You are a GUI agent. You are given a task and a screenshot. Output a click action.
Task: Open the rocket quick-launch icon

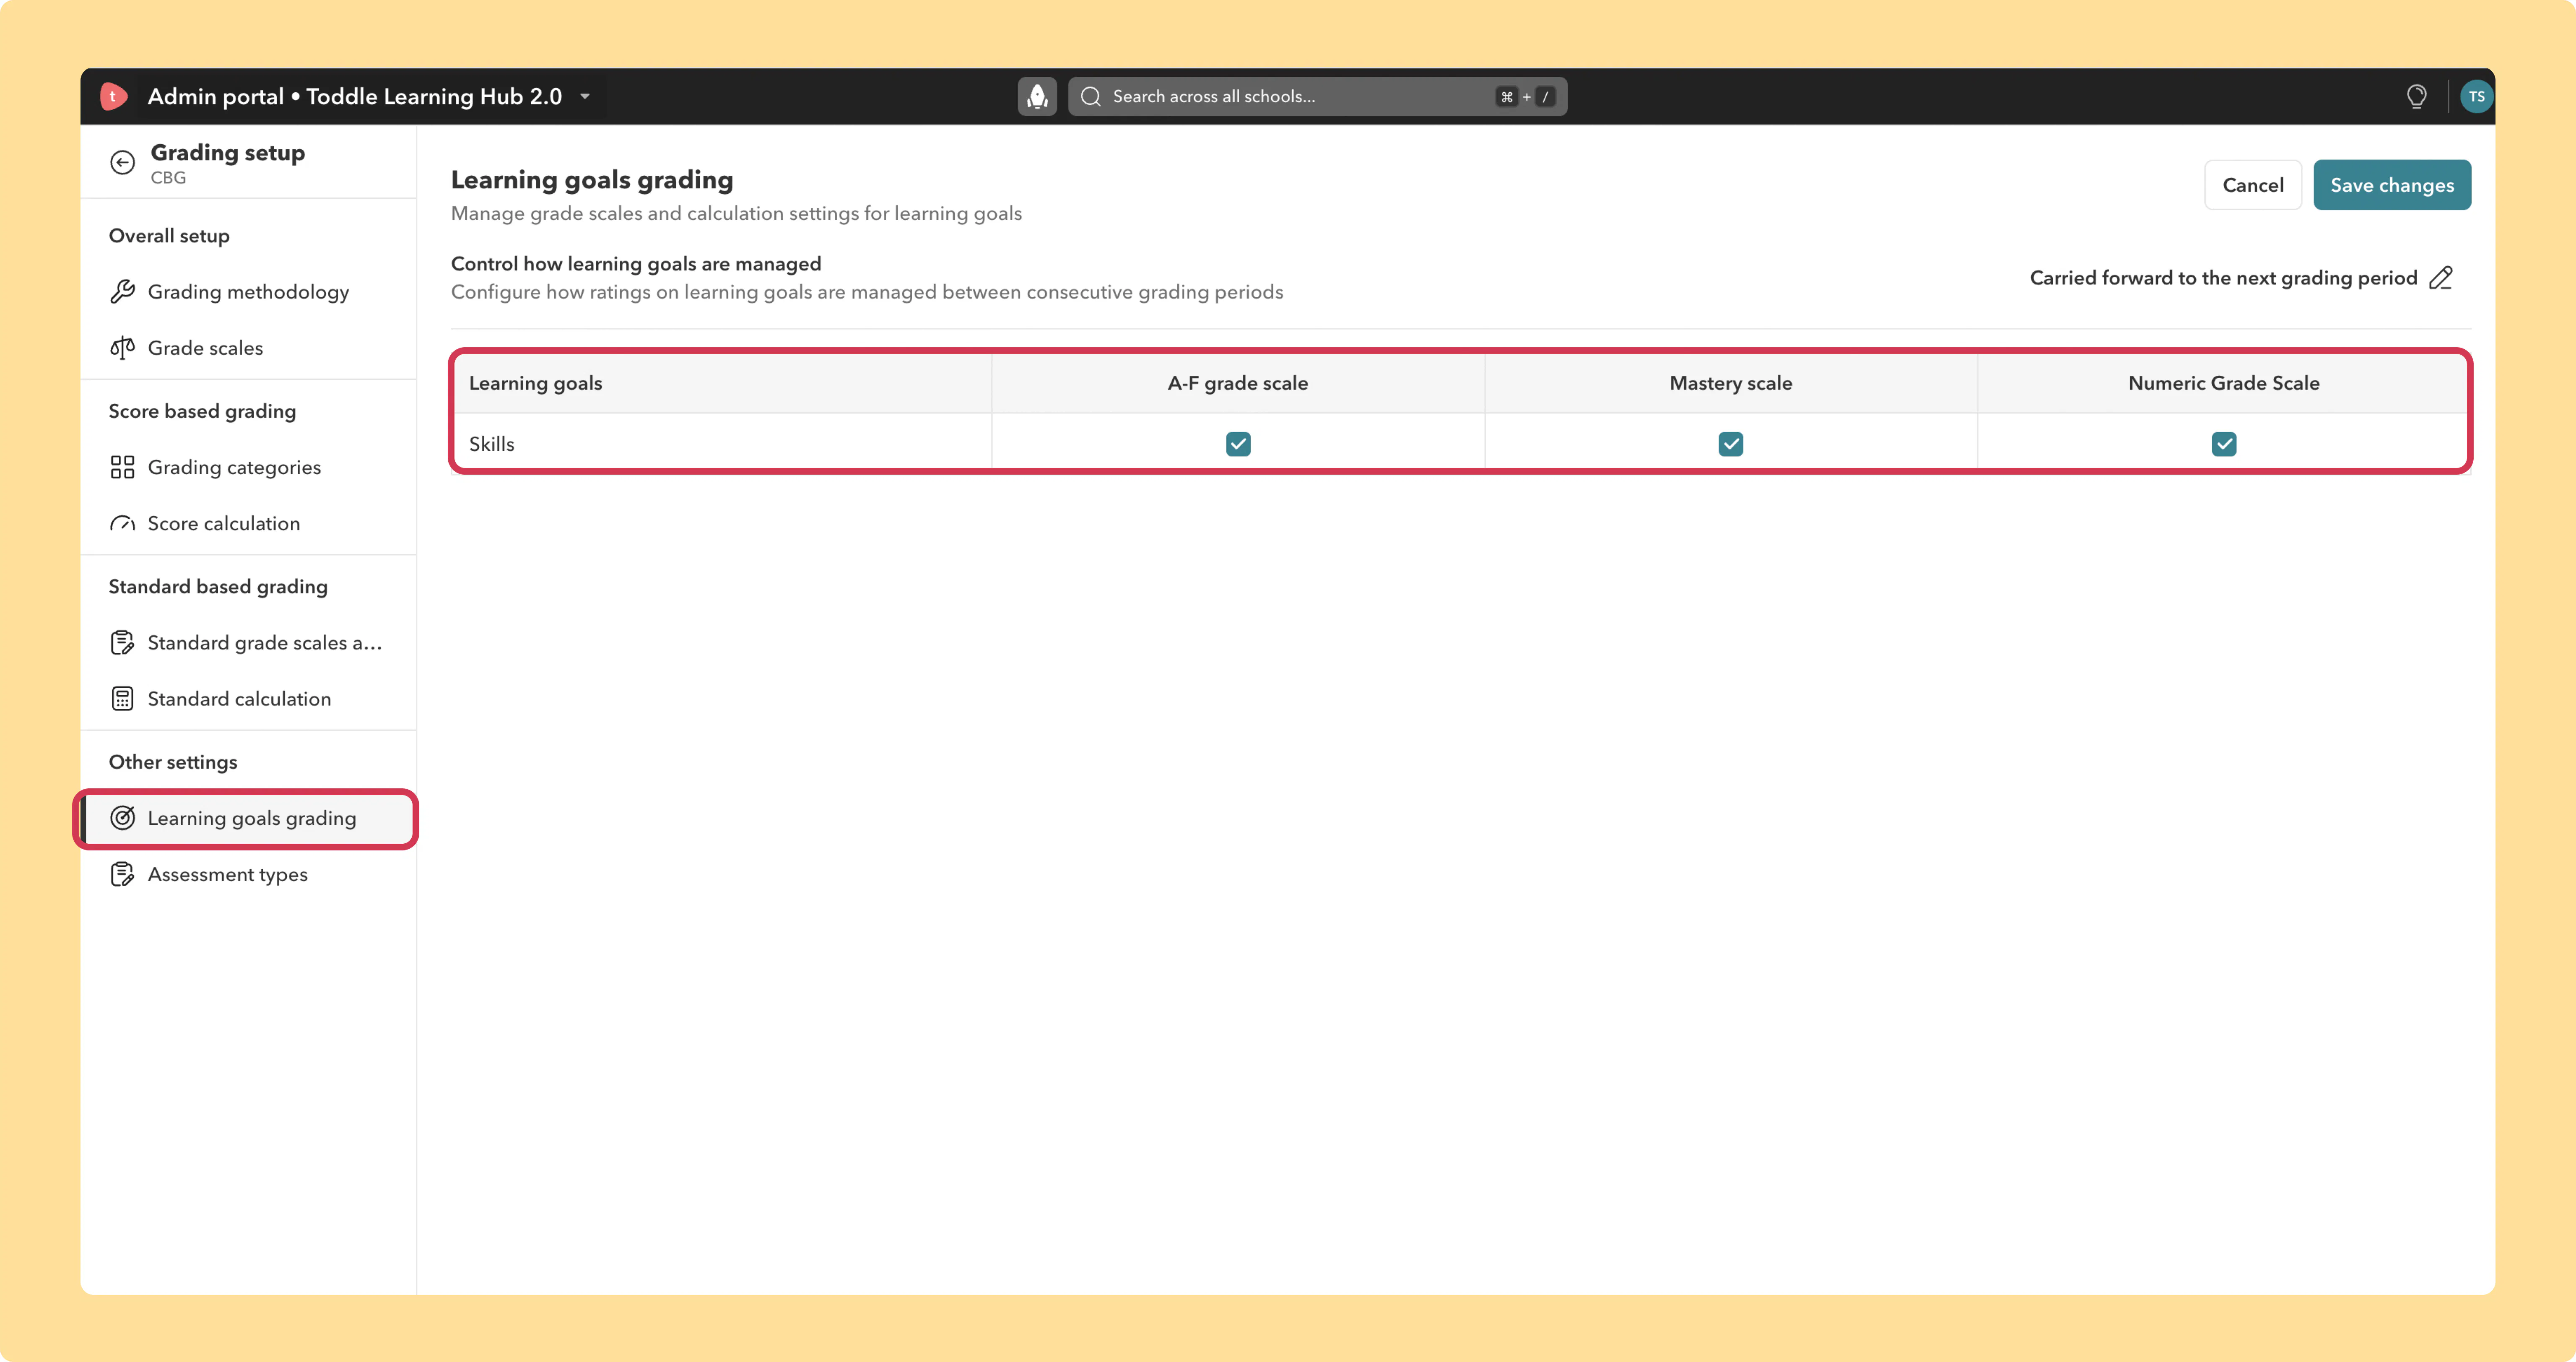point(1037,96)
